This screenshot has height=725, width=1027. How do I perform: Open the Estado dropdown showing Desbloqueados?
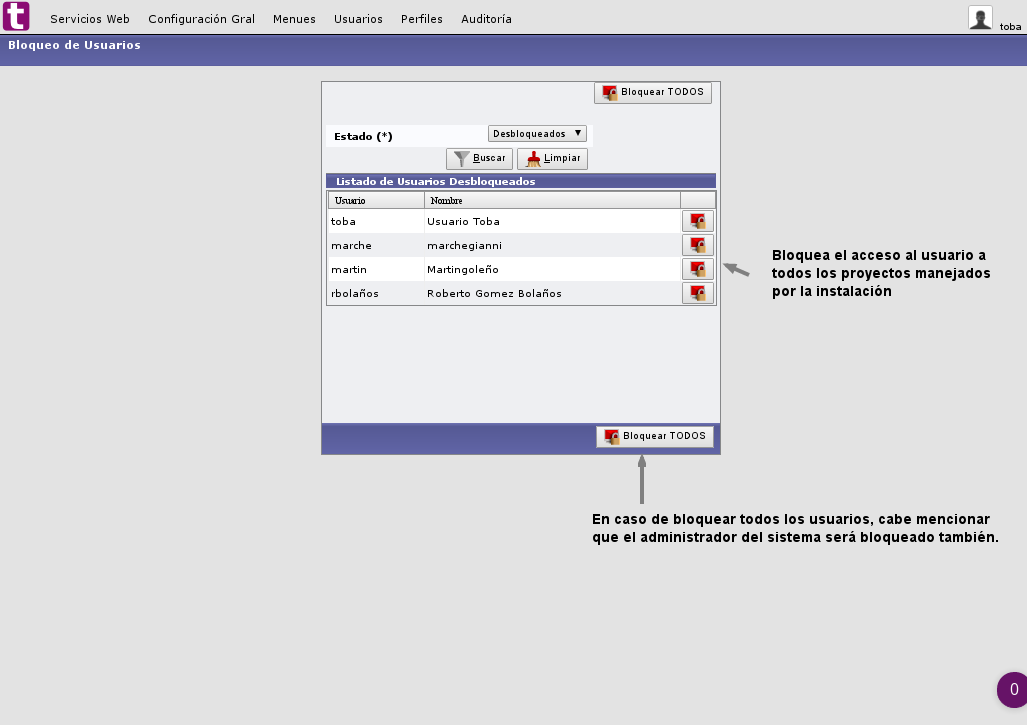click(x=537, y=132)
